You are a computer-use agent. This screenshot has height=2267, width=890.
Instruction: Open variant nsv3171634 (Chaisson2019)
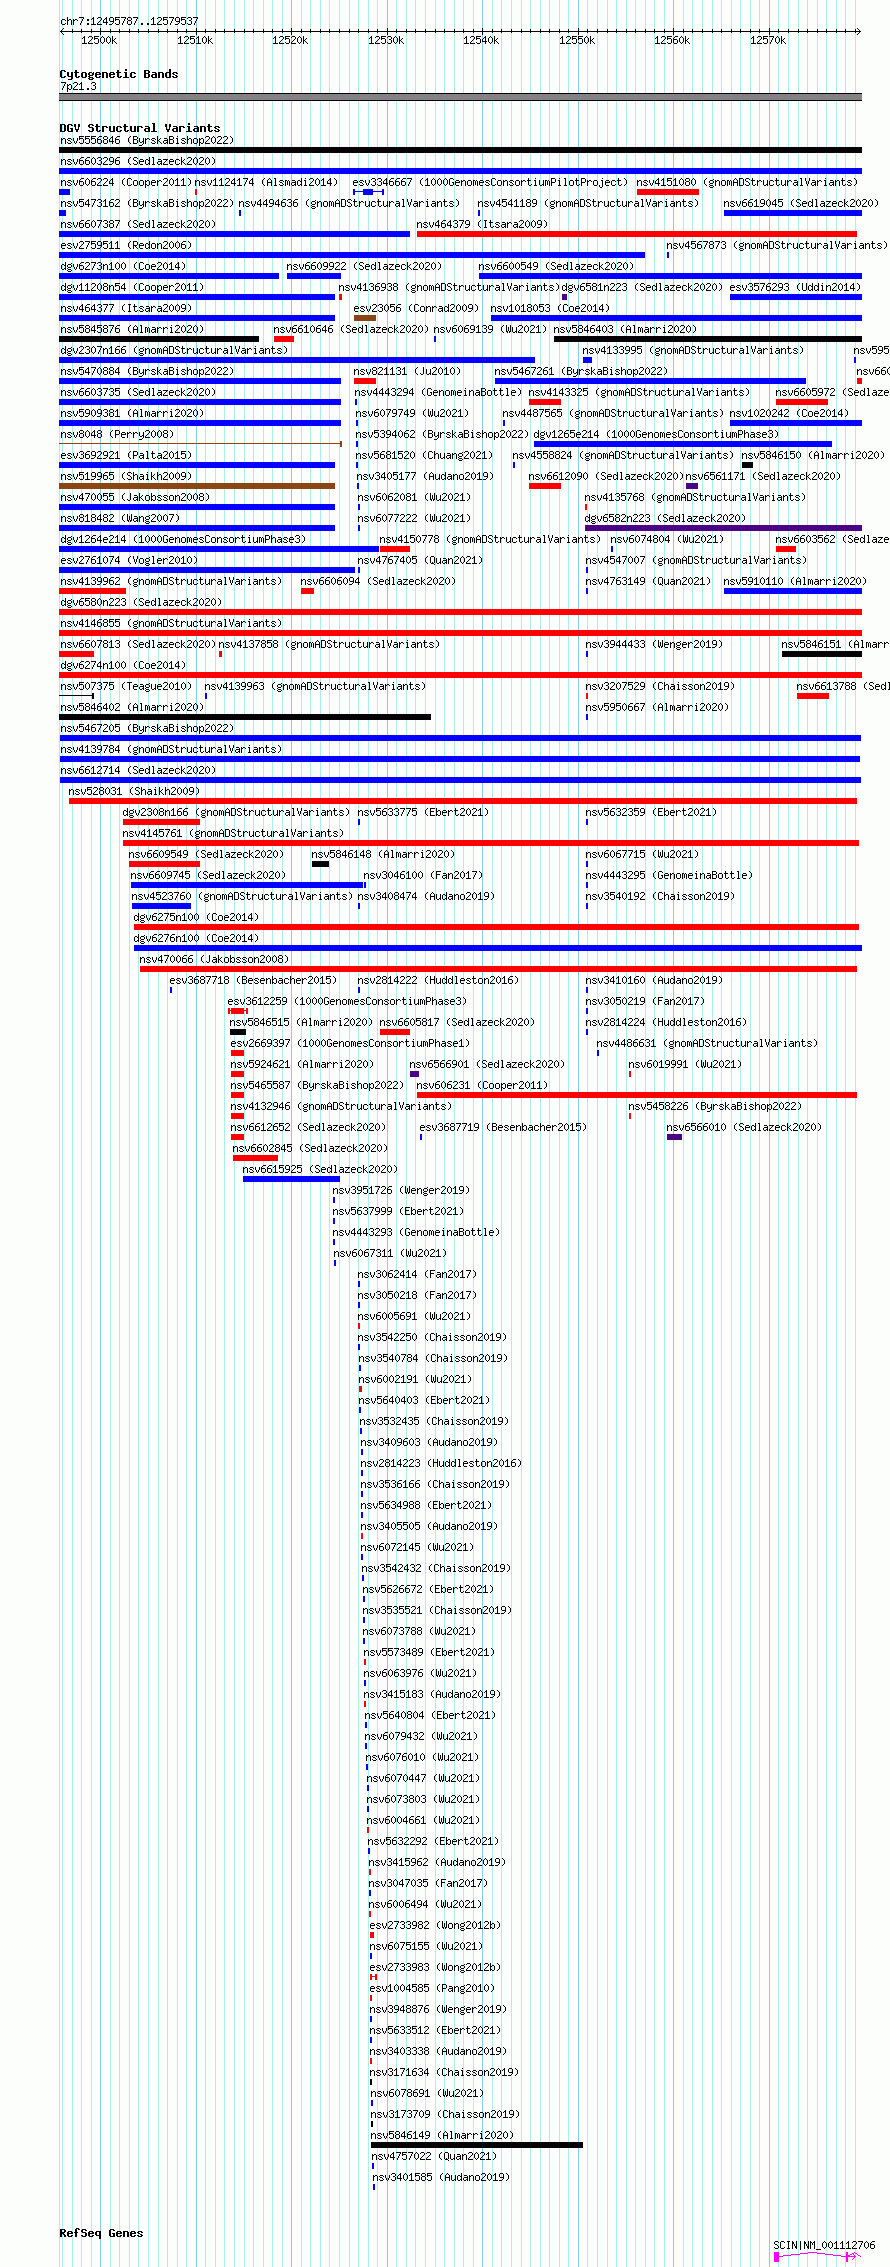[445, 2073]
